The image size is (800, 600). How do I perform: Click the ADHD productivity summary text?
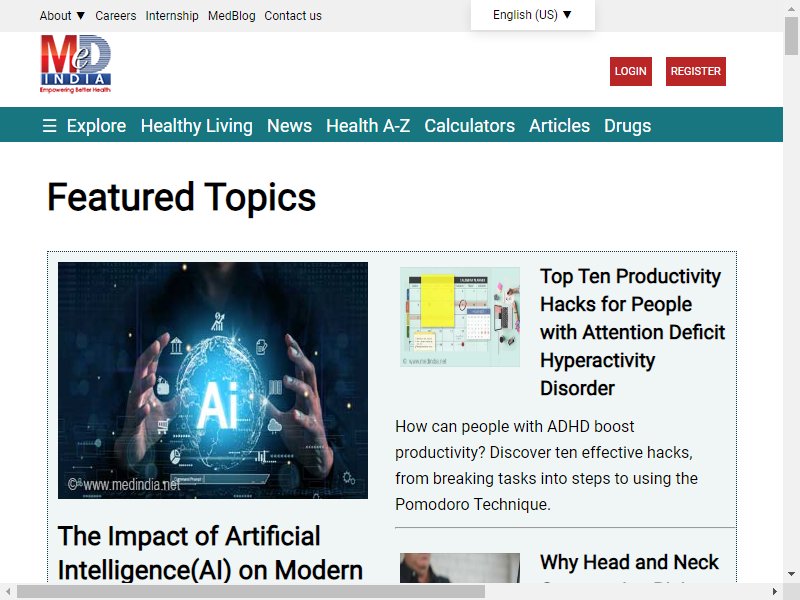tap(546, 465)
